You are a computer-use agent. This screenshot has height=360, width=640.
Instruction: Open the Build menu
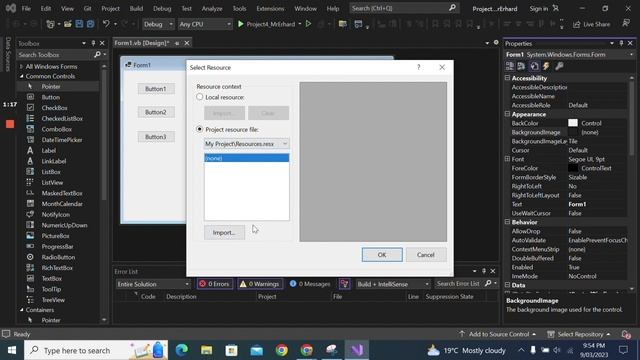click(x=136, y=8)
